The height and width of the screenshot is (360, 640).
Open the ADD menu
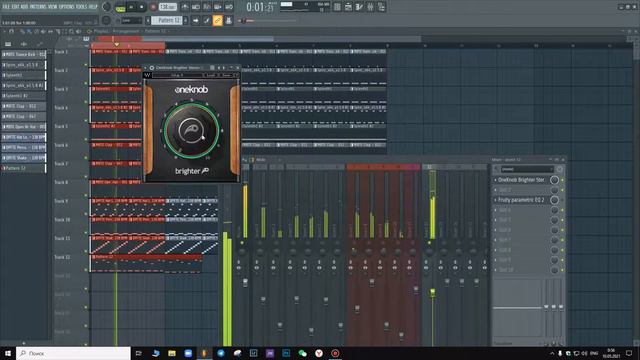point(24,7)
